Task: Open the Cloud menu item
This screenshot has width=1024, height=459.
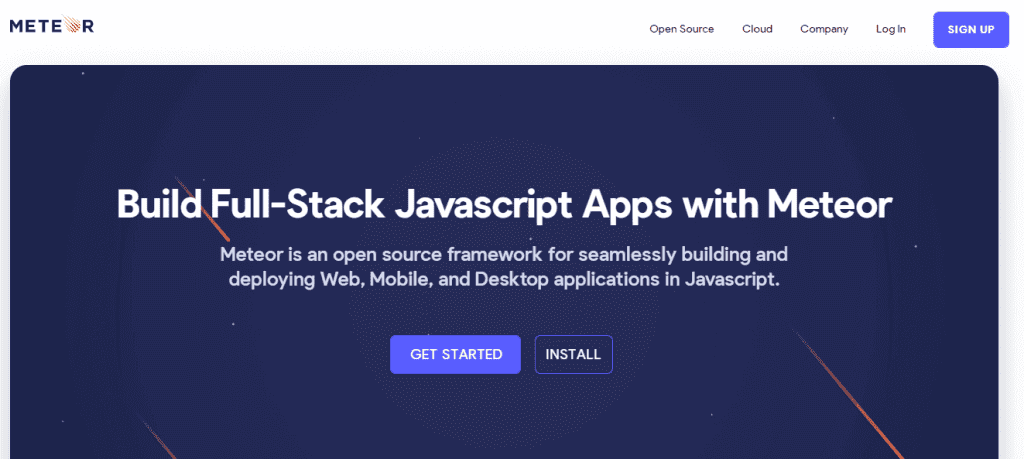Action: click(x=757, y=29)
